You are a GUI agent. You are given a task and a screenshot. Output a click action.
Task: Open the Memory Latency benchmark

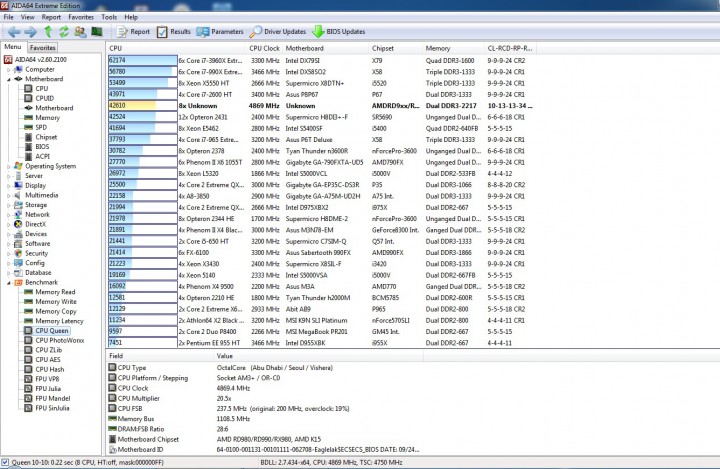[x=59, y=321]
